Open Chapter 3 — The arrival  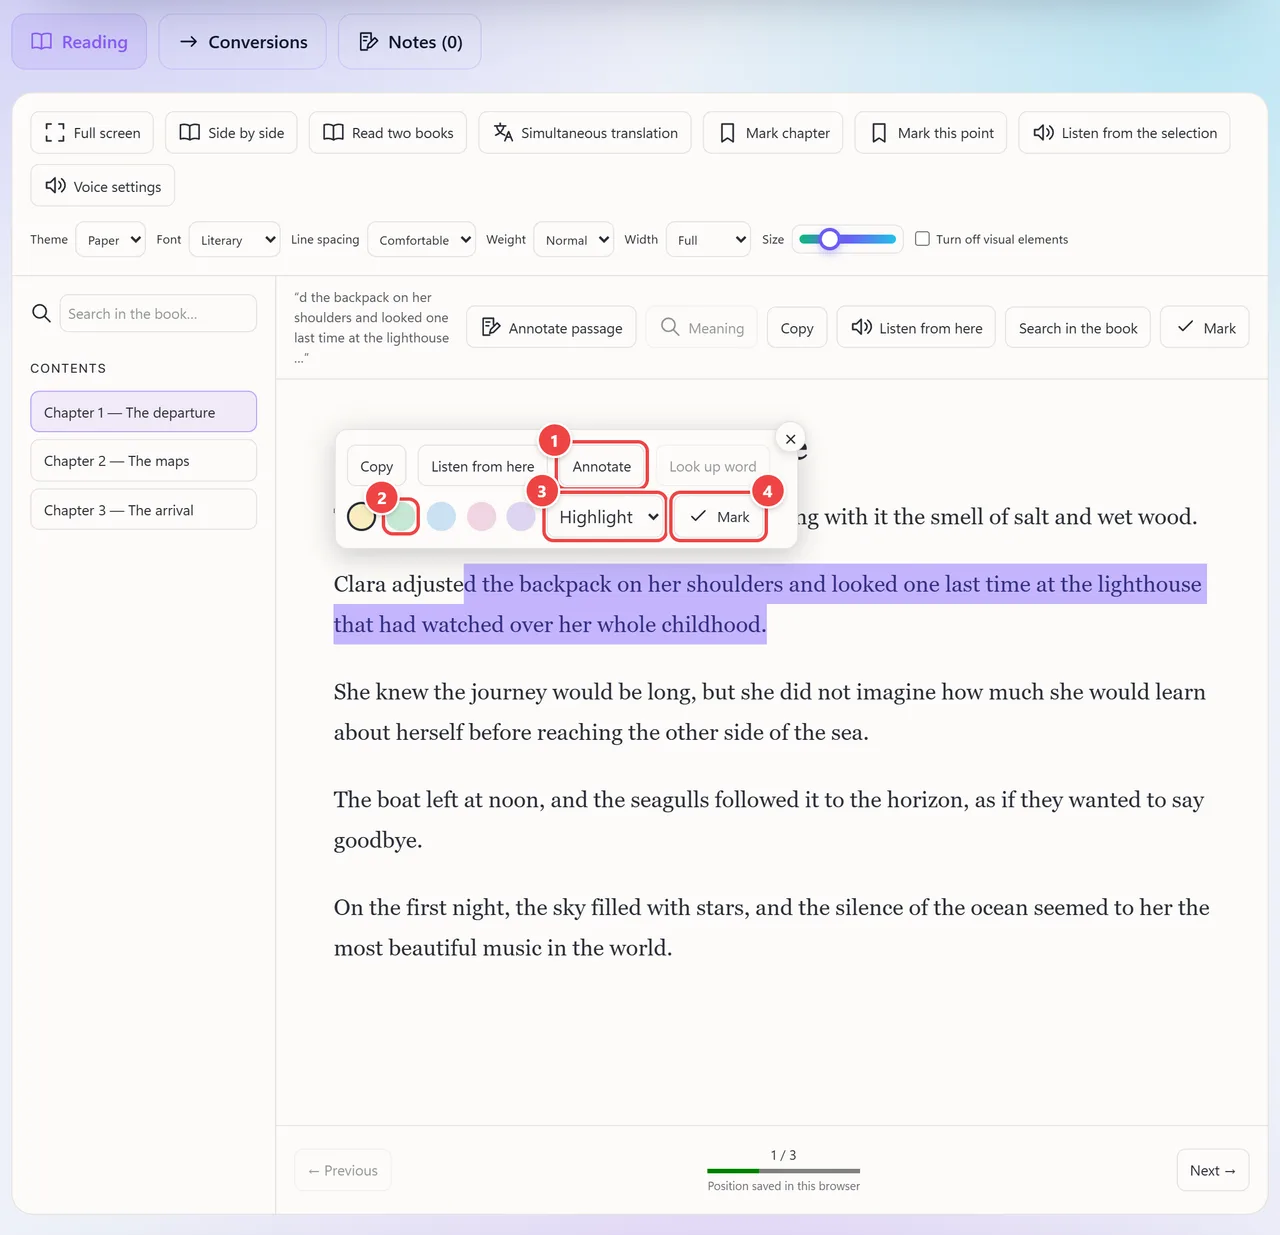143,510
